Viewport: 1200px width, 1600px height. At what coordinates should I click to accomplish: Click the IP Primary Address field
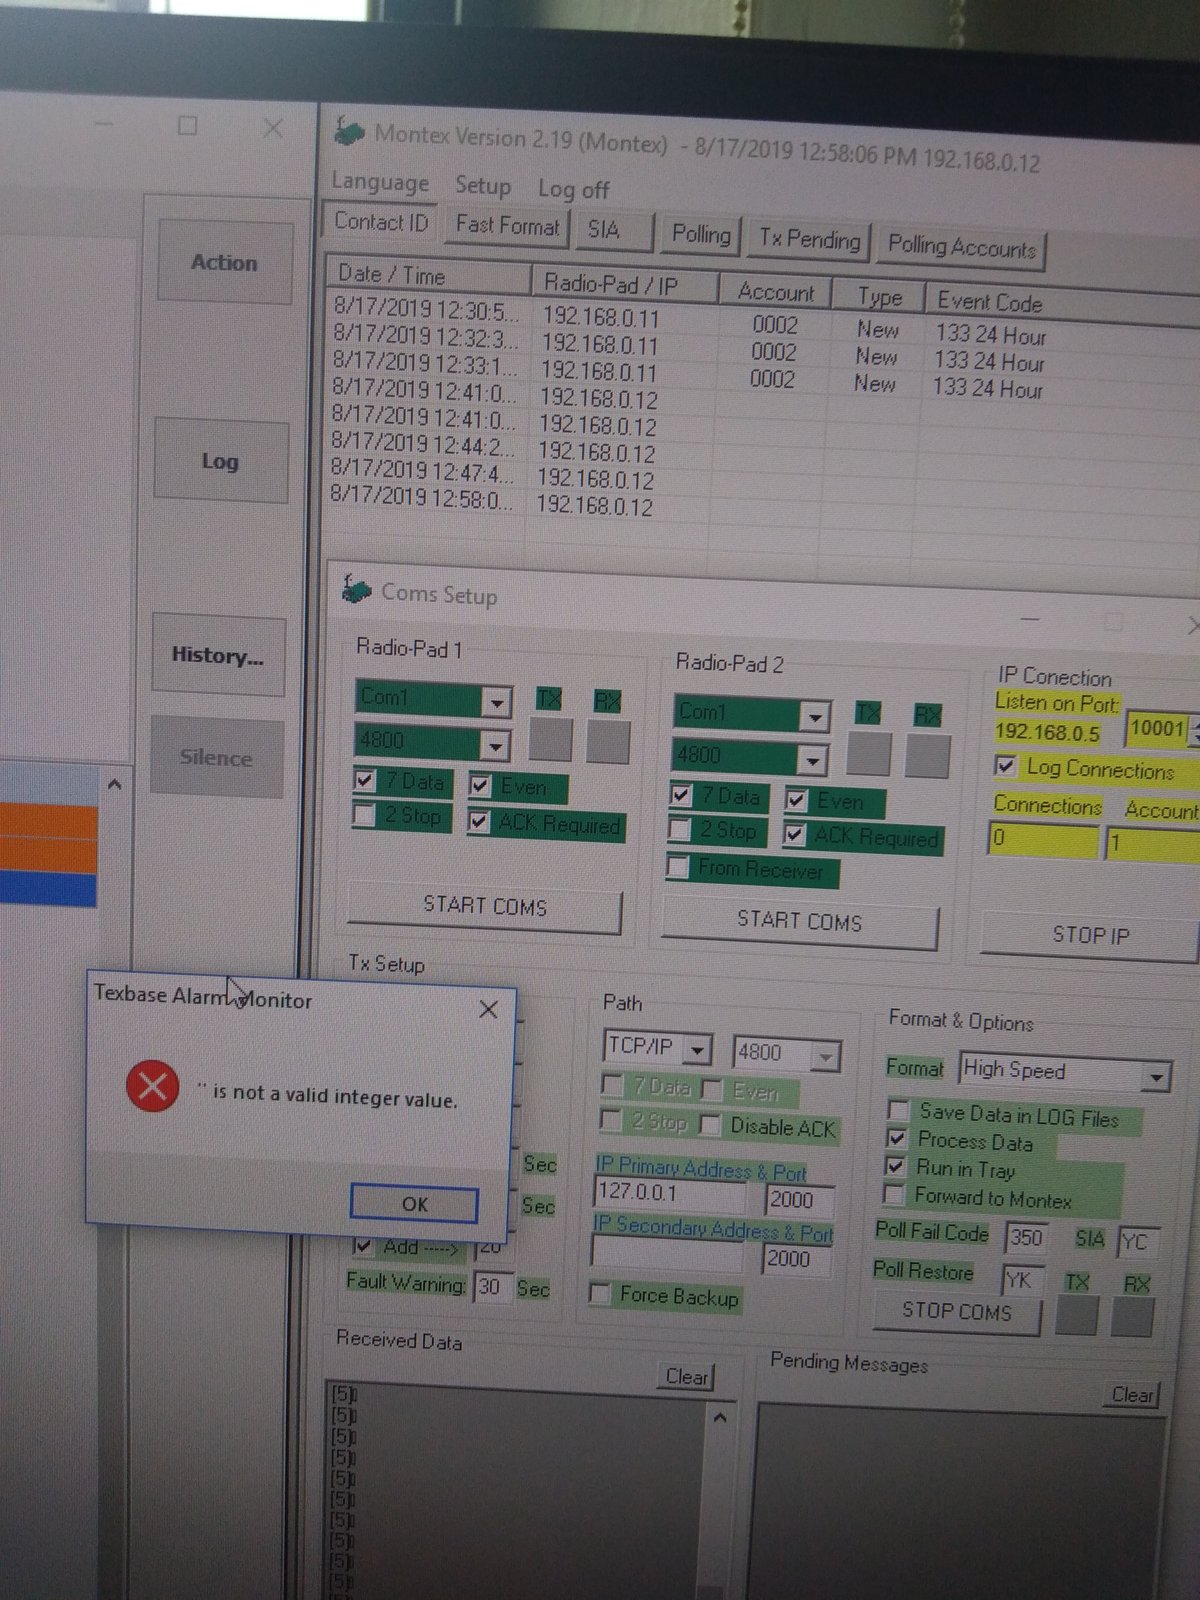click(670, 1193)
